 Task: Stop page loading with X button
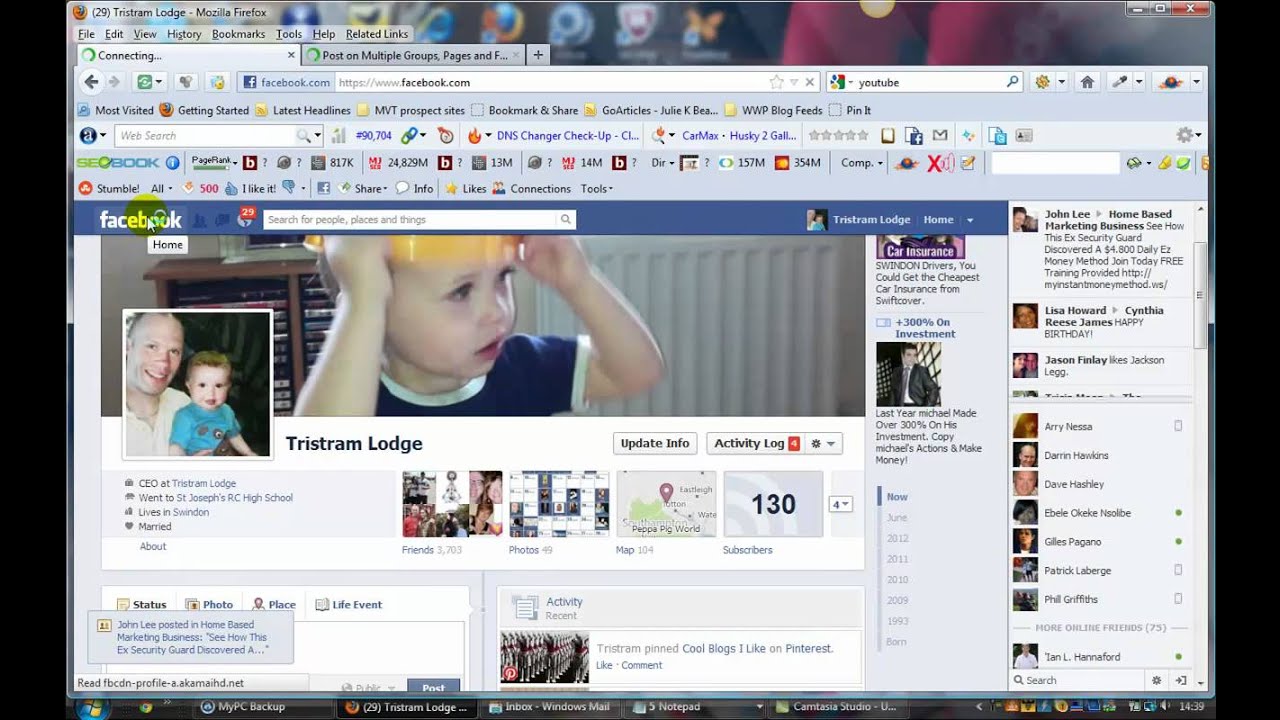(x=810, y=82)
